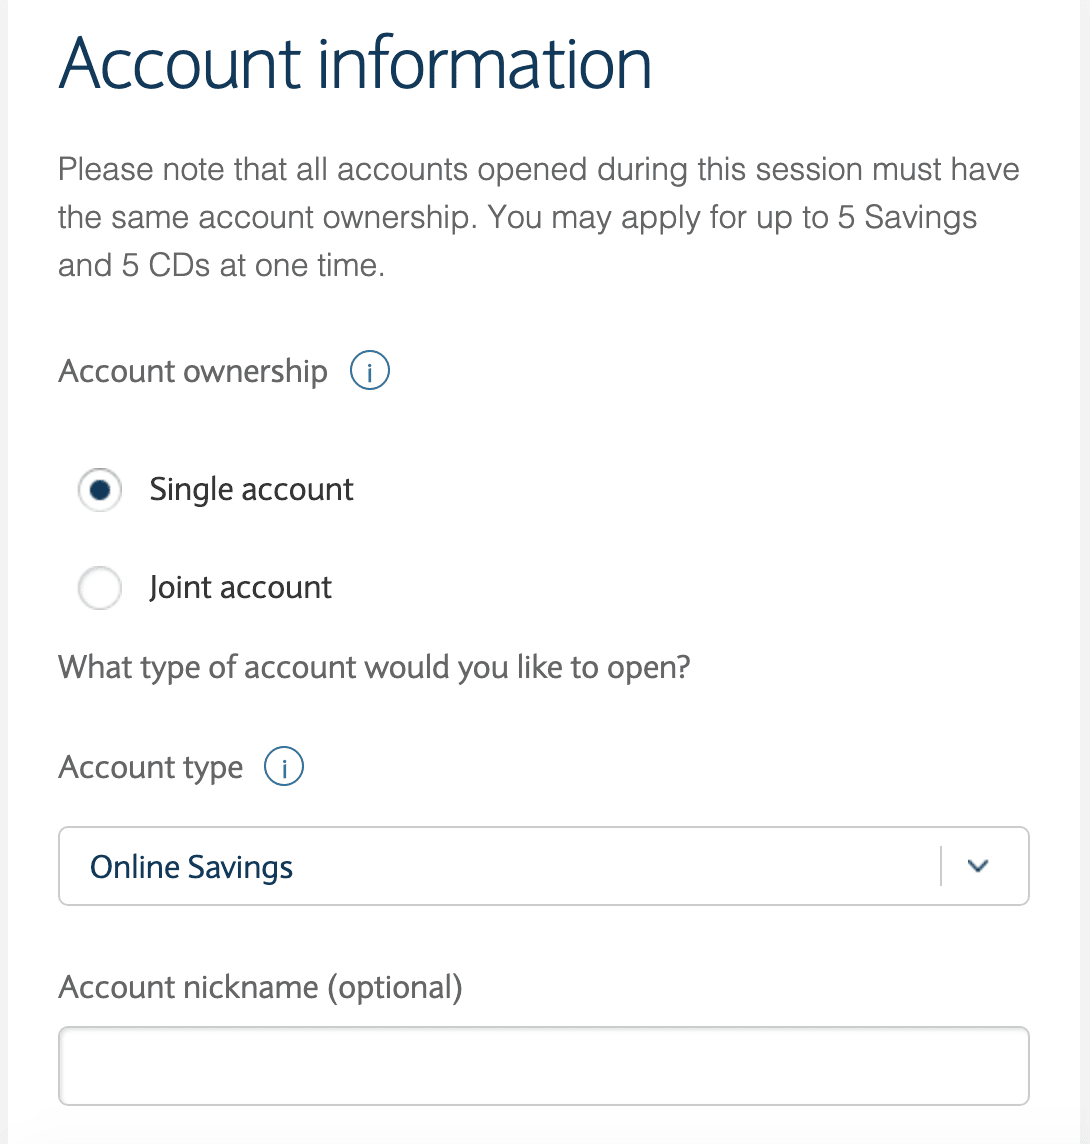Open the Online Savings dropdown field

click(544, 866)
